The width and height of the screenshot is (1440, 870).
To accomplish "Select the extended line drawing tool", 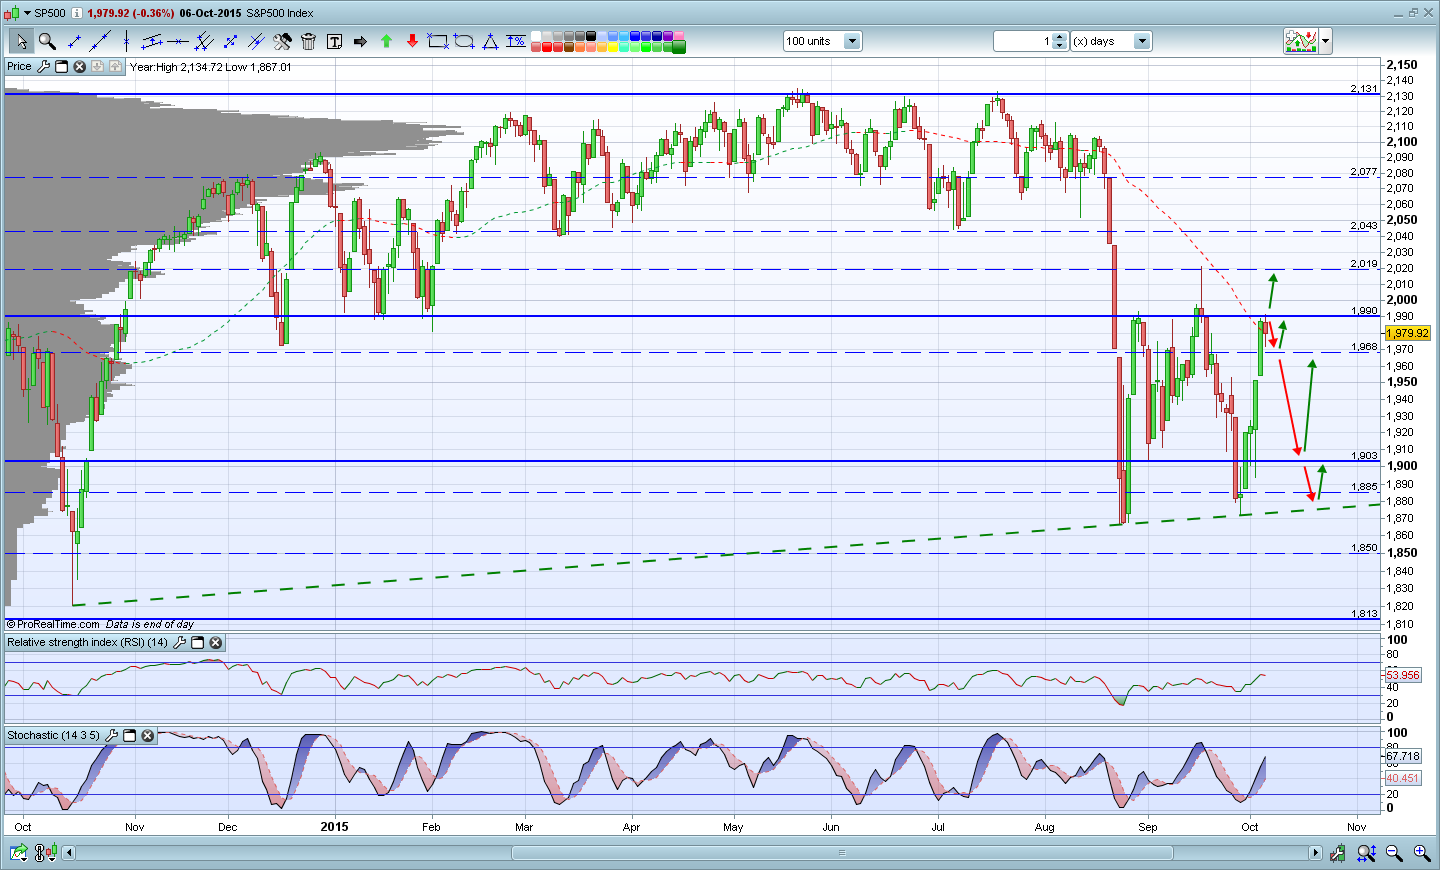I will coord(100,41).
